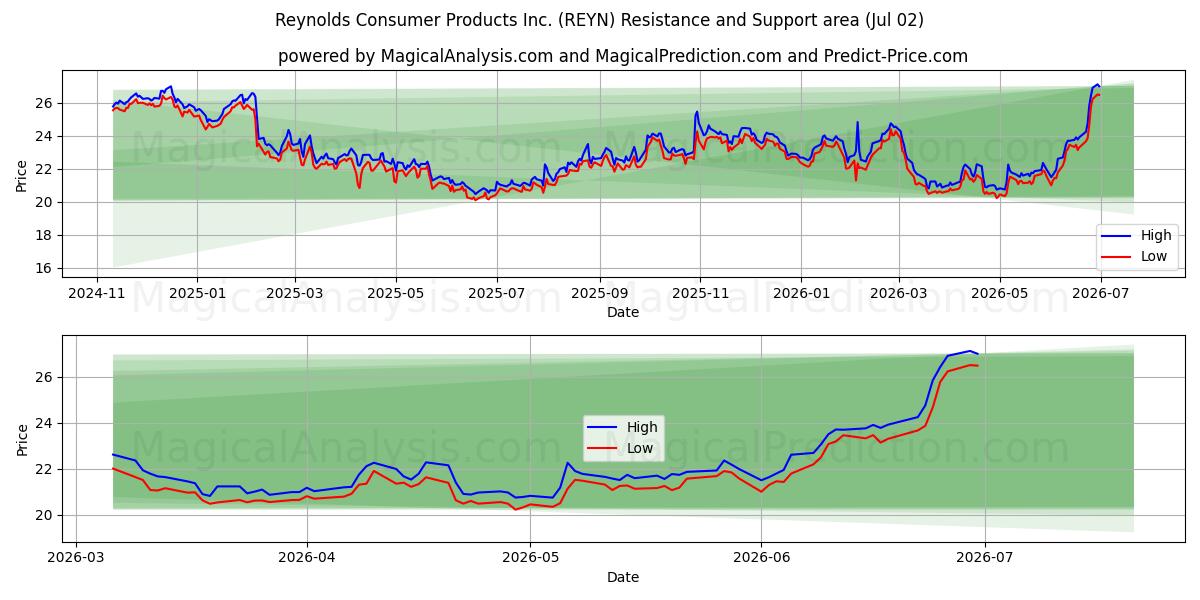The width and height of the screenshot is (1200, 600).
Task: Click the 2025-11 date tick label
Action: pos(700,294)
